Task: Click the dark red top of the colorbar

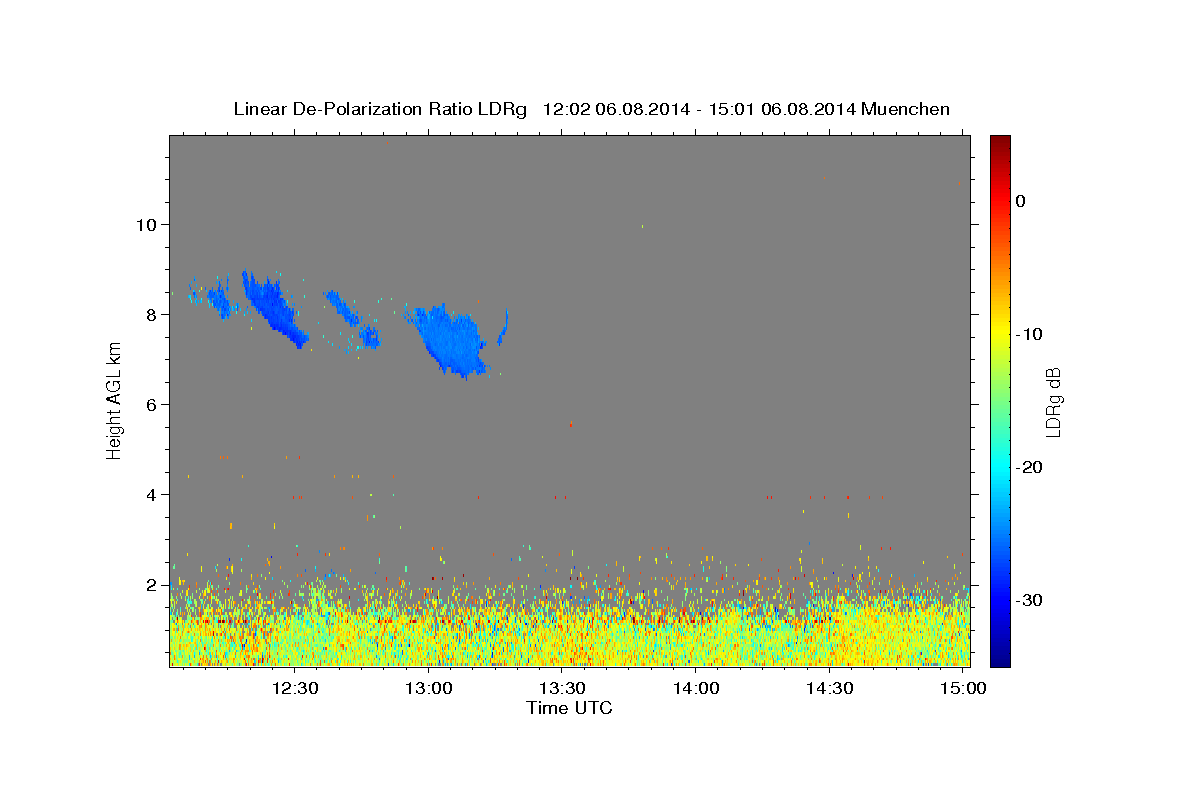Action: [x=1000, y=145]
